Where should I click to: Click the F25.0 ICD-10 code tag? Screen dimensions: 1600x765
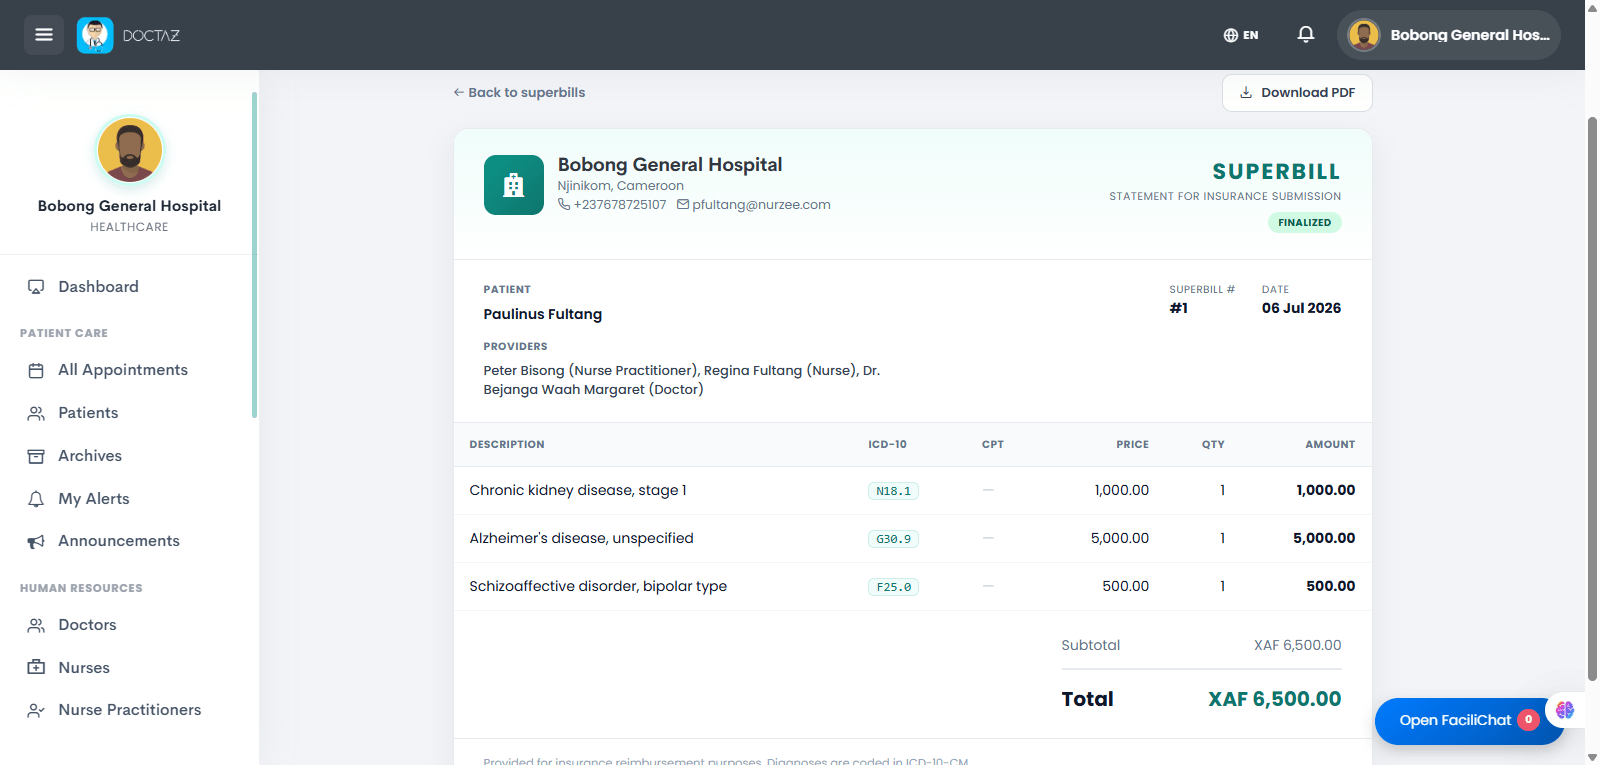point(893,587)
